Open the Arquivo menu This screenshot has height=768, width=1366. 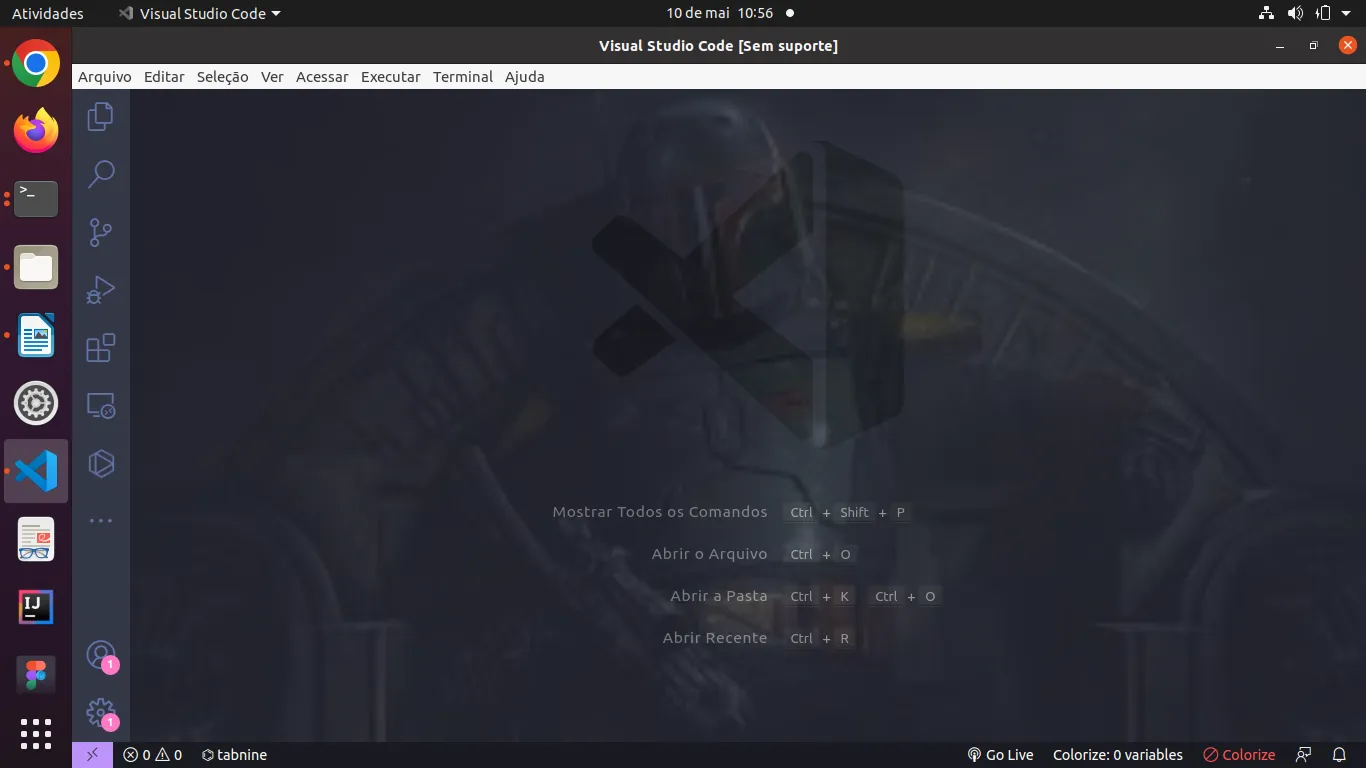coord(105,77)
